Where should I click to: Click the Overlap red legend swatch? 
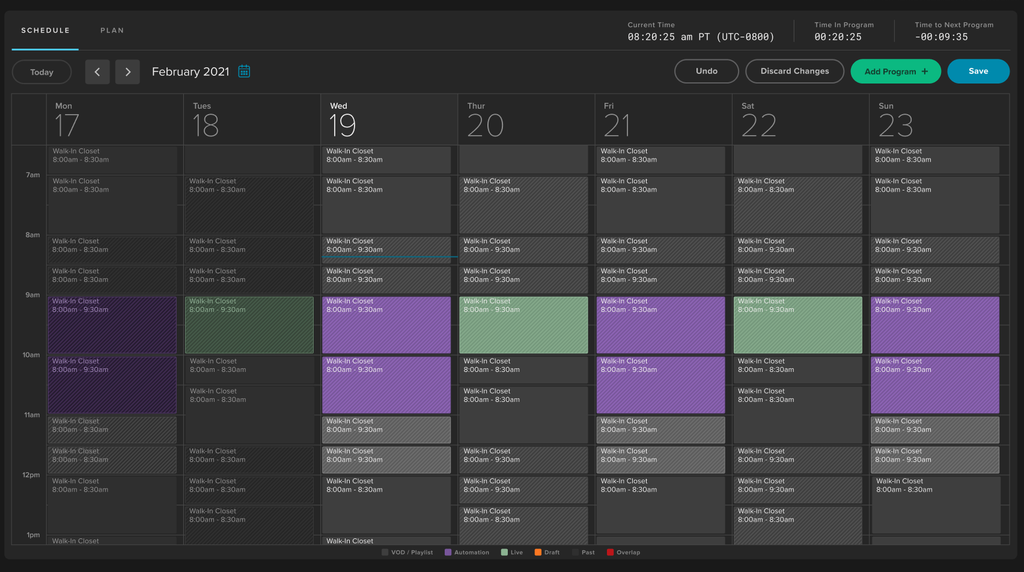(611, 552)
